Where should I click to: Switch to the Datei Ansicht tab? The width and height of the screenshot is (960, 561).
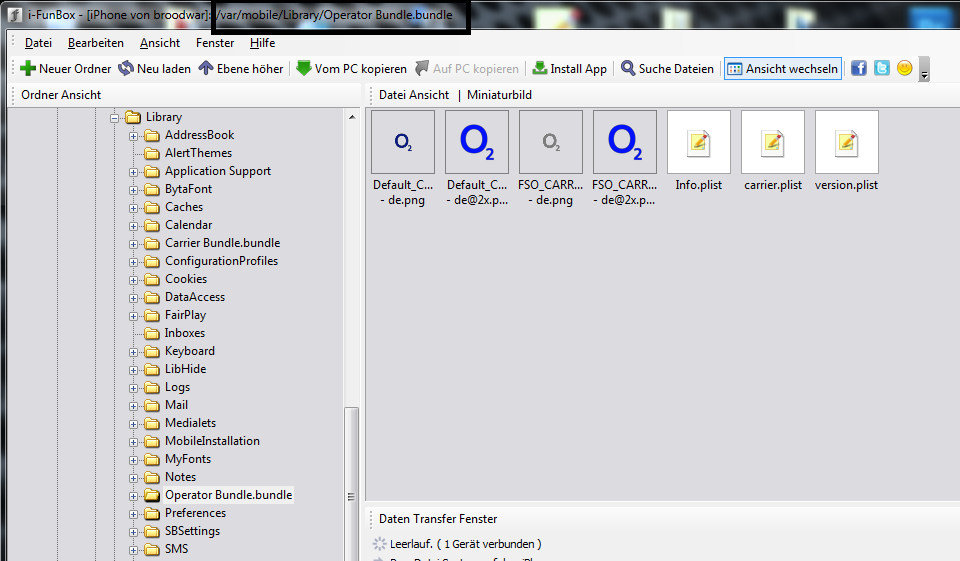point(414,95)
